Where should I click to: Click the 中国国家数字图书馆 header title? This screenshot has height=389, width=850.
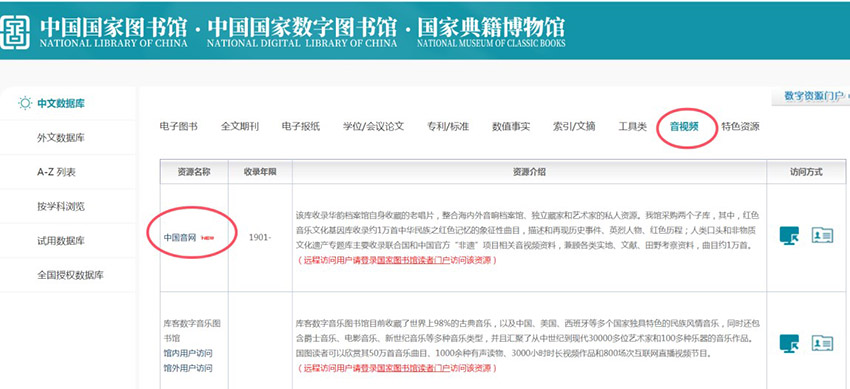coord(302,33)
